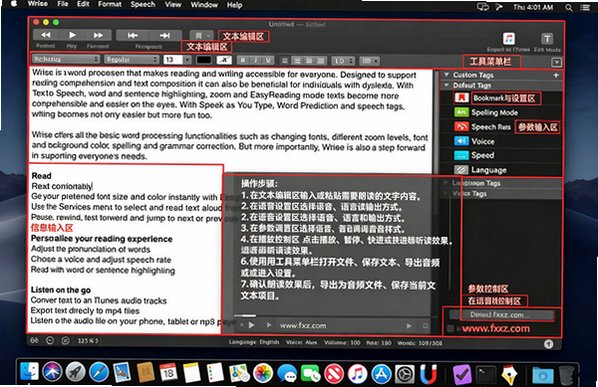
Task: Open the Edit menu
Action: (83, 4)
